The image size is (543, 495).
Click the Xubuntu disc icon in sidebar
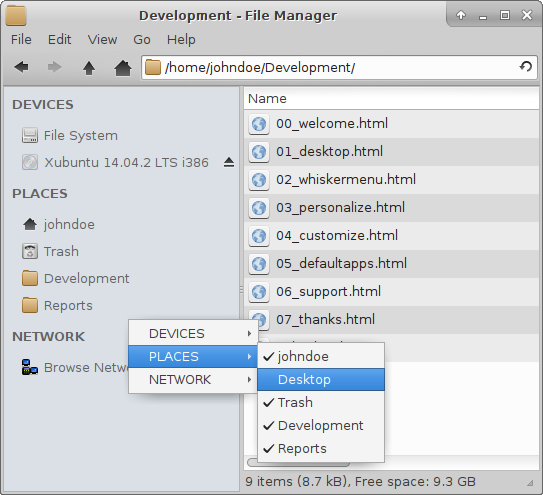pos(30,162)
